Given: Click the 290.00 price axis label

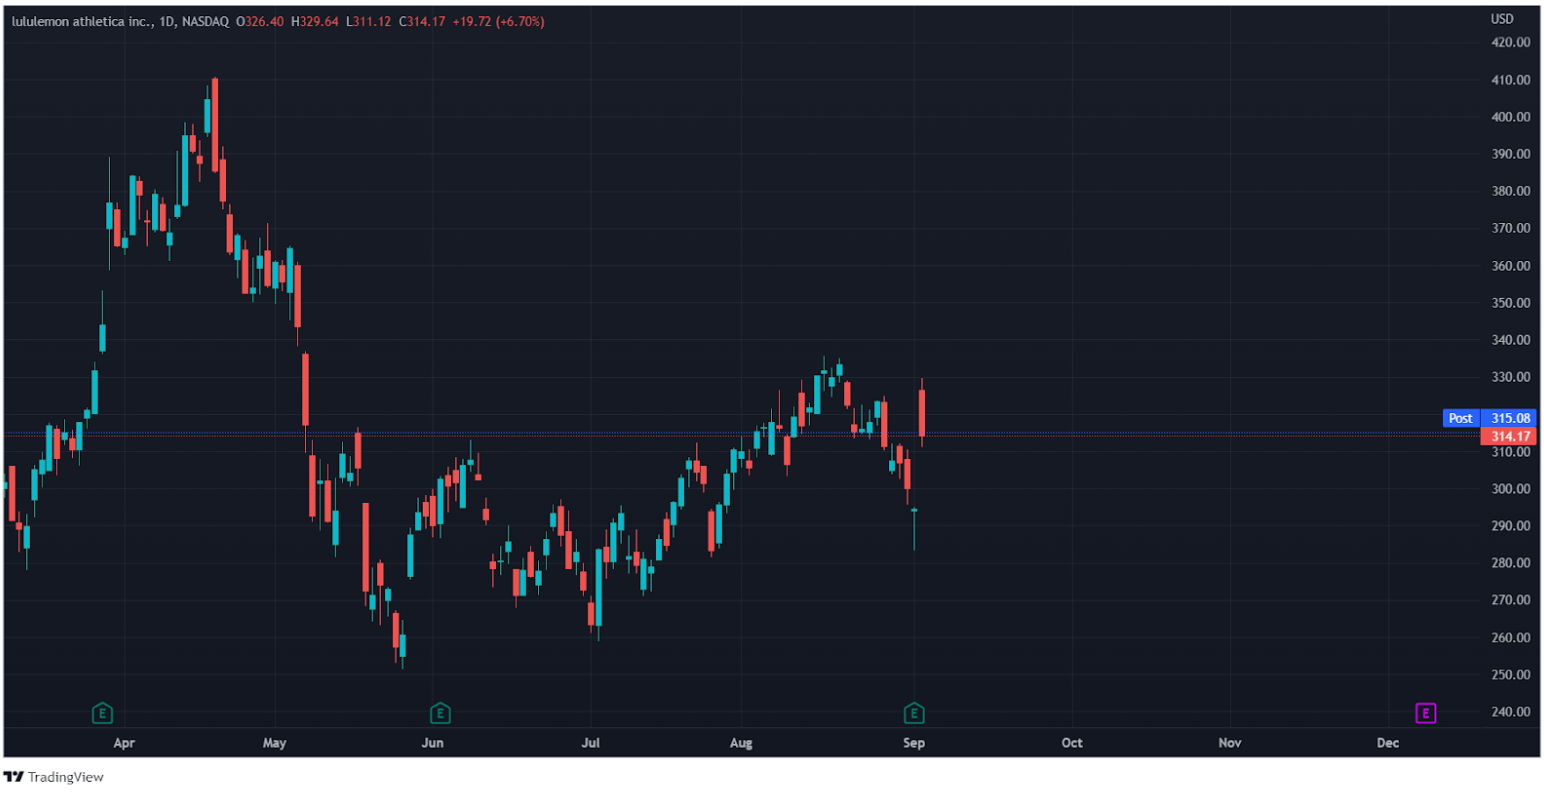Looking at the screenshot, I should 1510,526.
